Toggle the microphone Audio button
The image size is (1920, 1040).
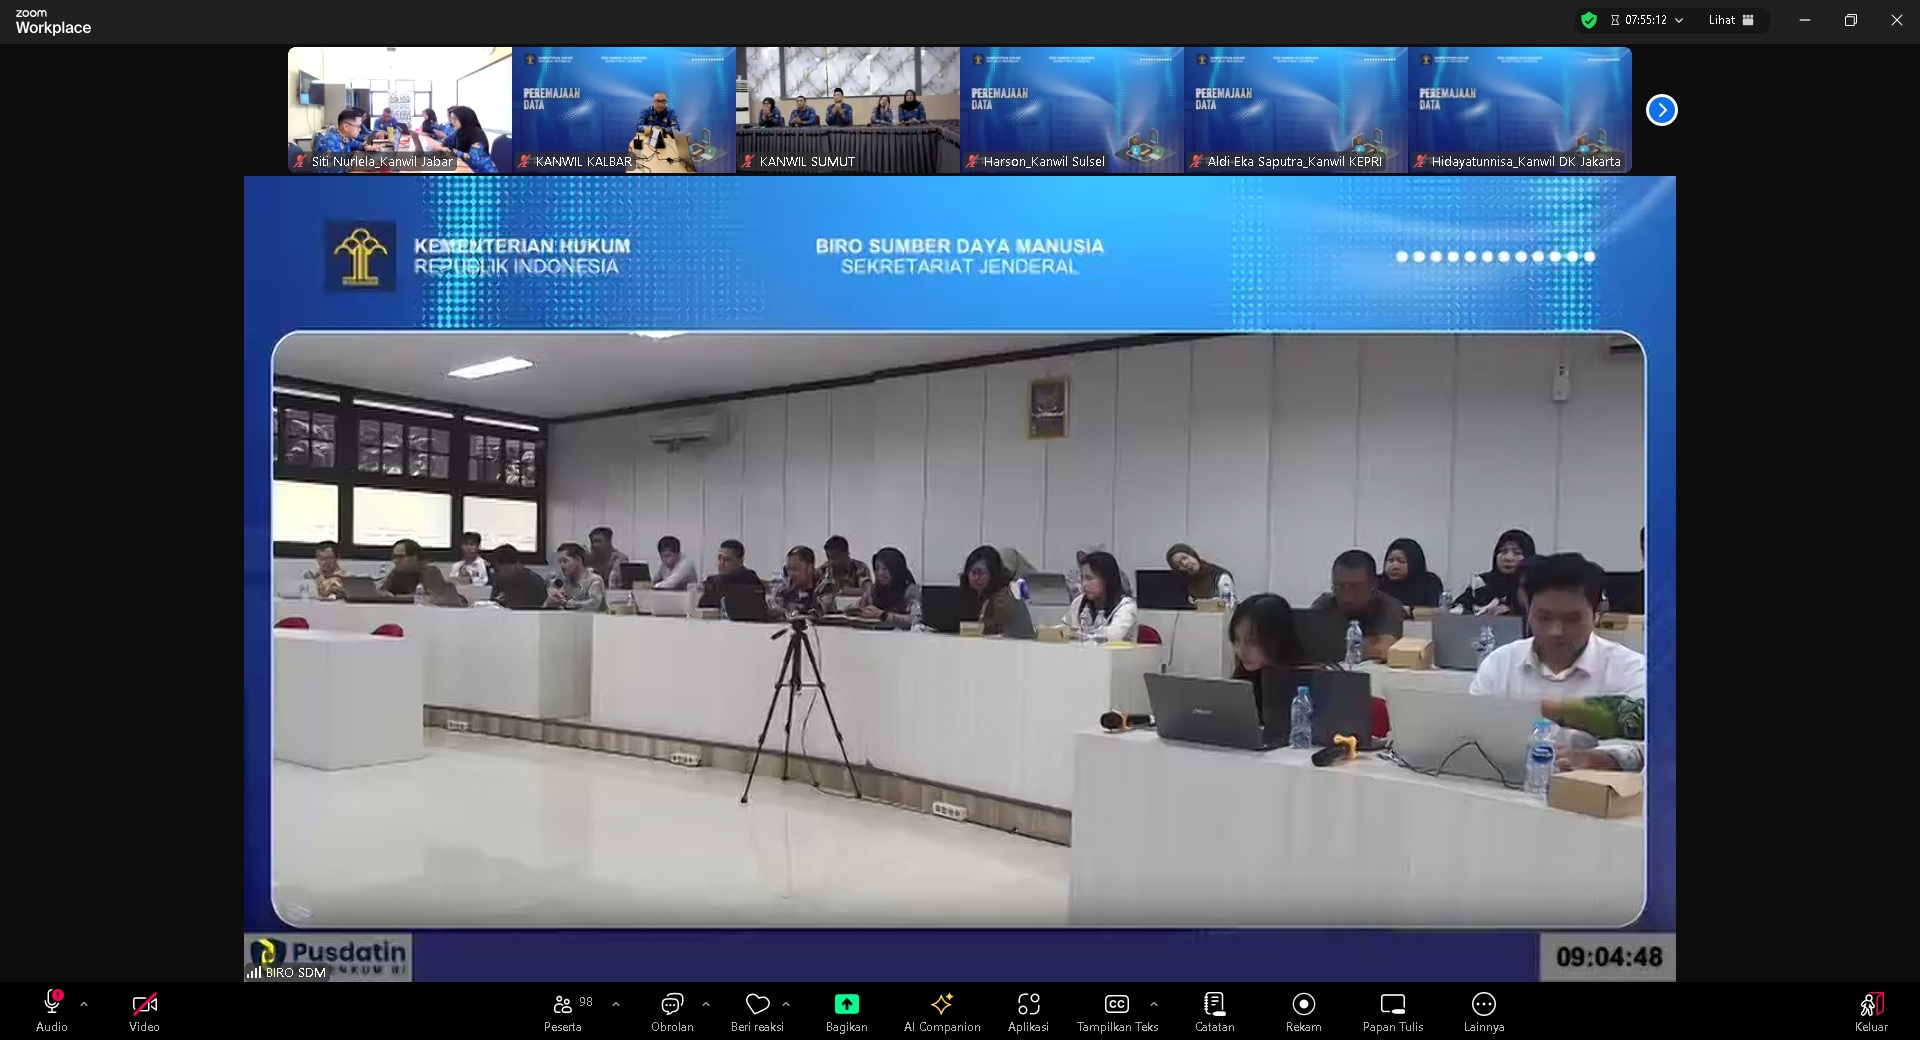tap(52, 1011)
